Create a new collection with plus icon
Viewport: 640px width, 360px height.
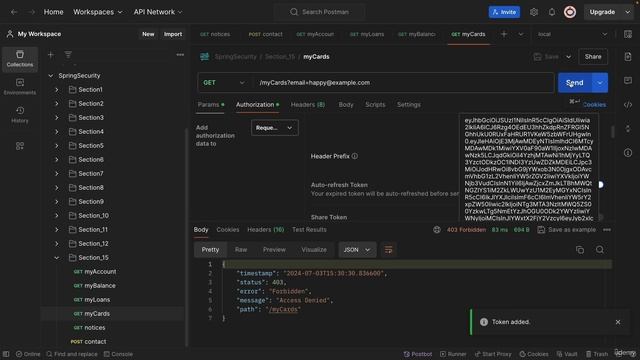pyautogui.click(x=51, y=54)
